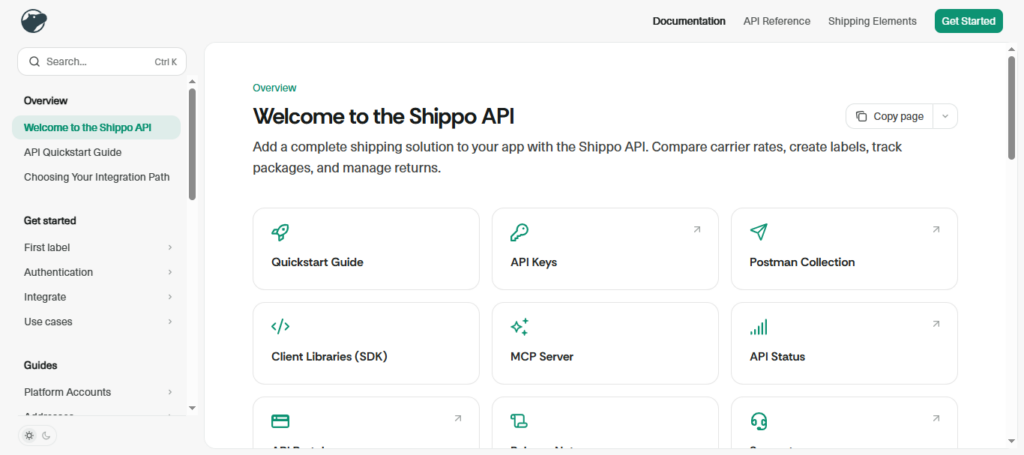Click the paper plane icon on Postman Collection
The height and width of the screenshot is (455, 1024).
click(759, 232)
